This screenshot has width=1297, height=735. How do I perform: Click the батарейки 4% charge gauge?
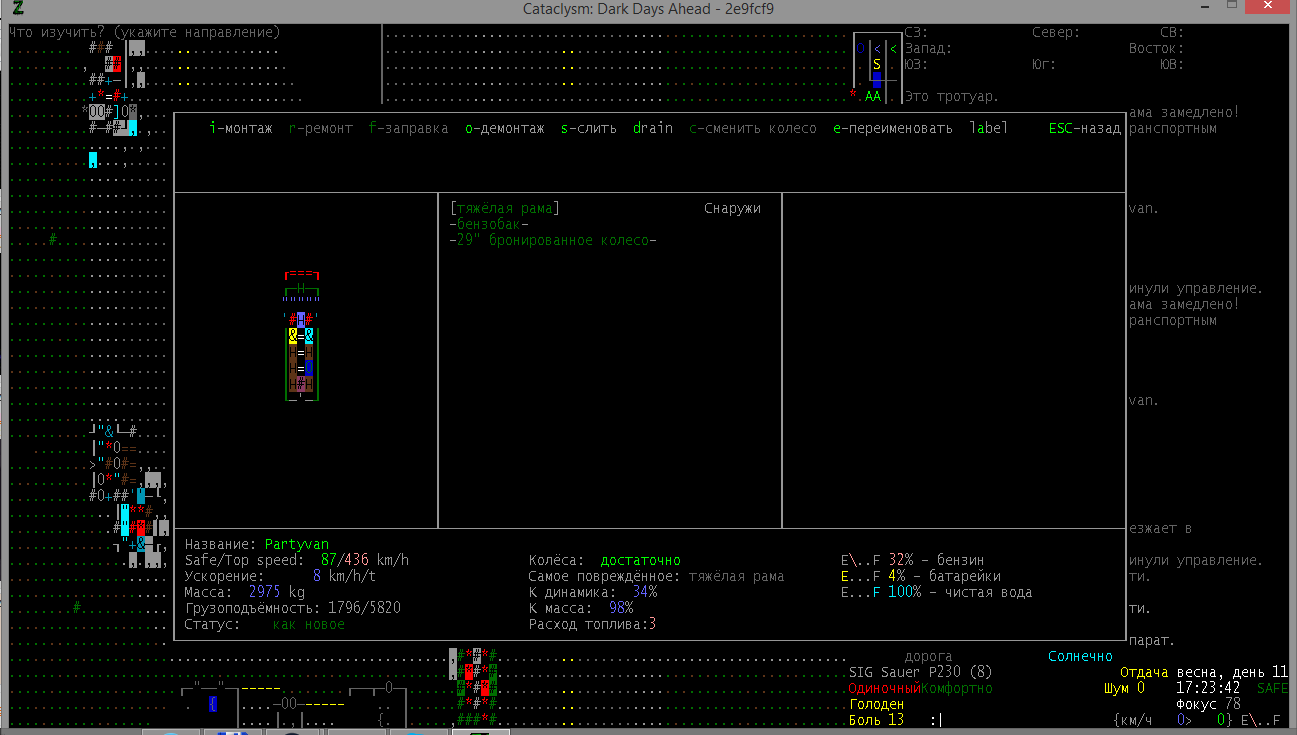pos(921,576)
